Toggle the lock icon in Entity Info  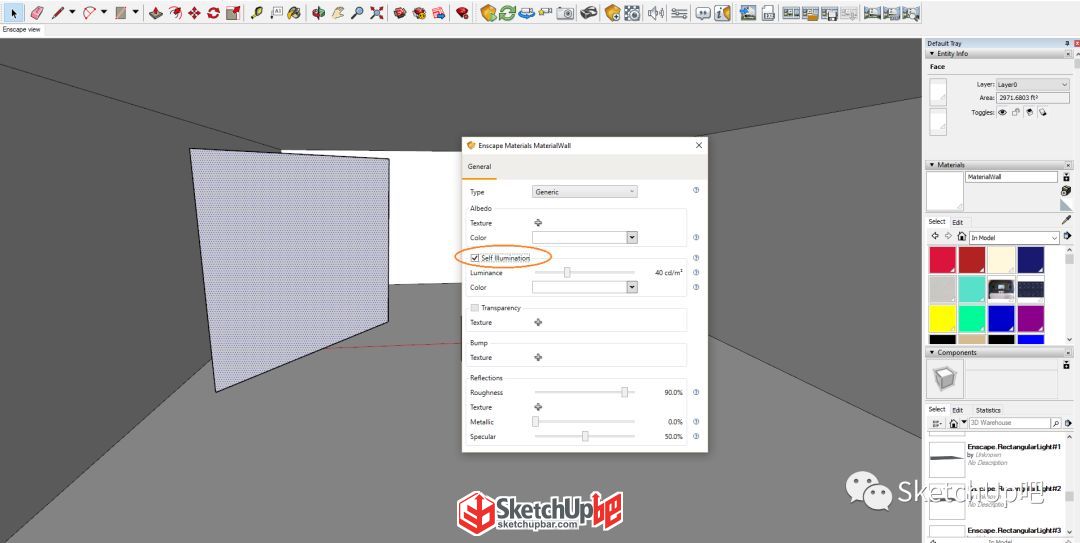coord(1015,112)
